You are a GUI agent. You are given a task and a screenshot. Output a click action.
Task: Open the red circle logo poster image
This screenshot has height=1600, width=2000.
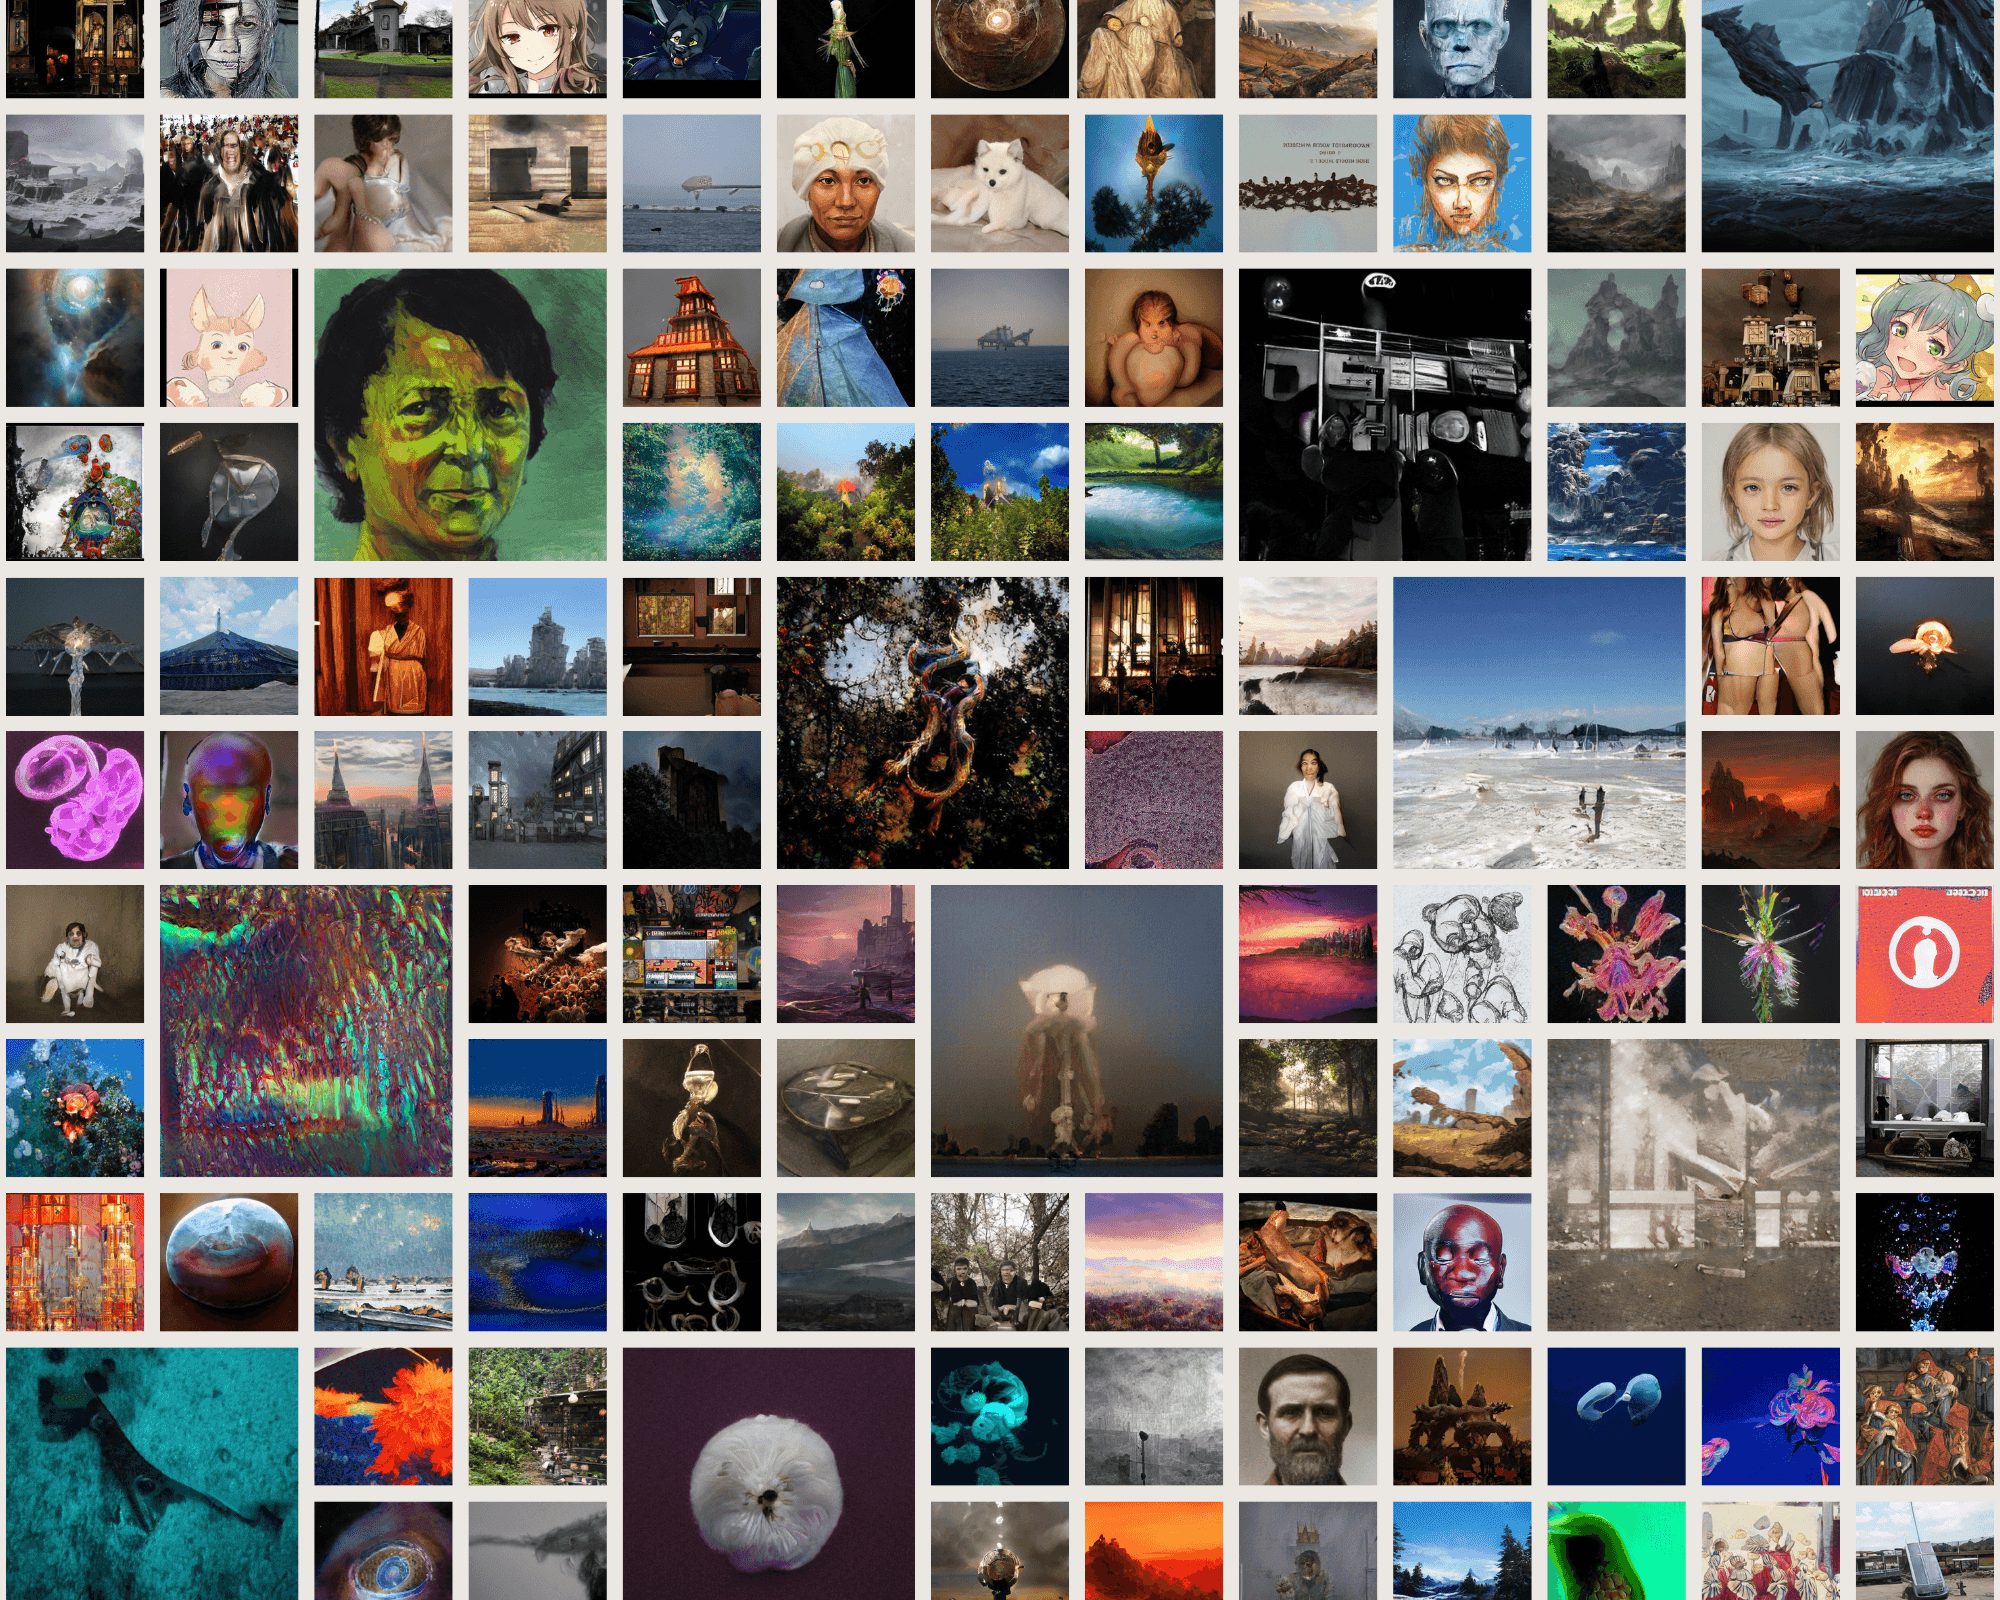pyautogui.click(x=1924, y=953)
